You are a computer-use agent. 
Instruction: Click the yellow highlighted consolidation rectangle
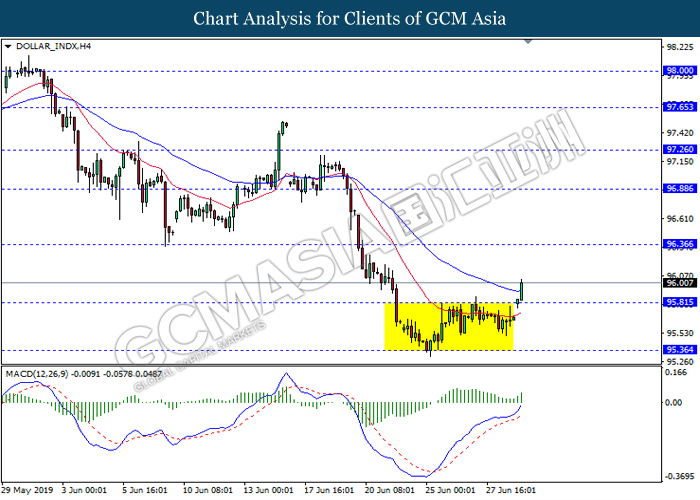tap(449, 326)
